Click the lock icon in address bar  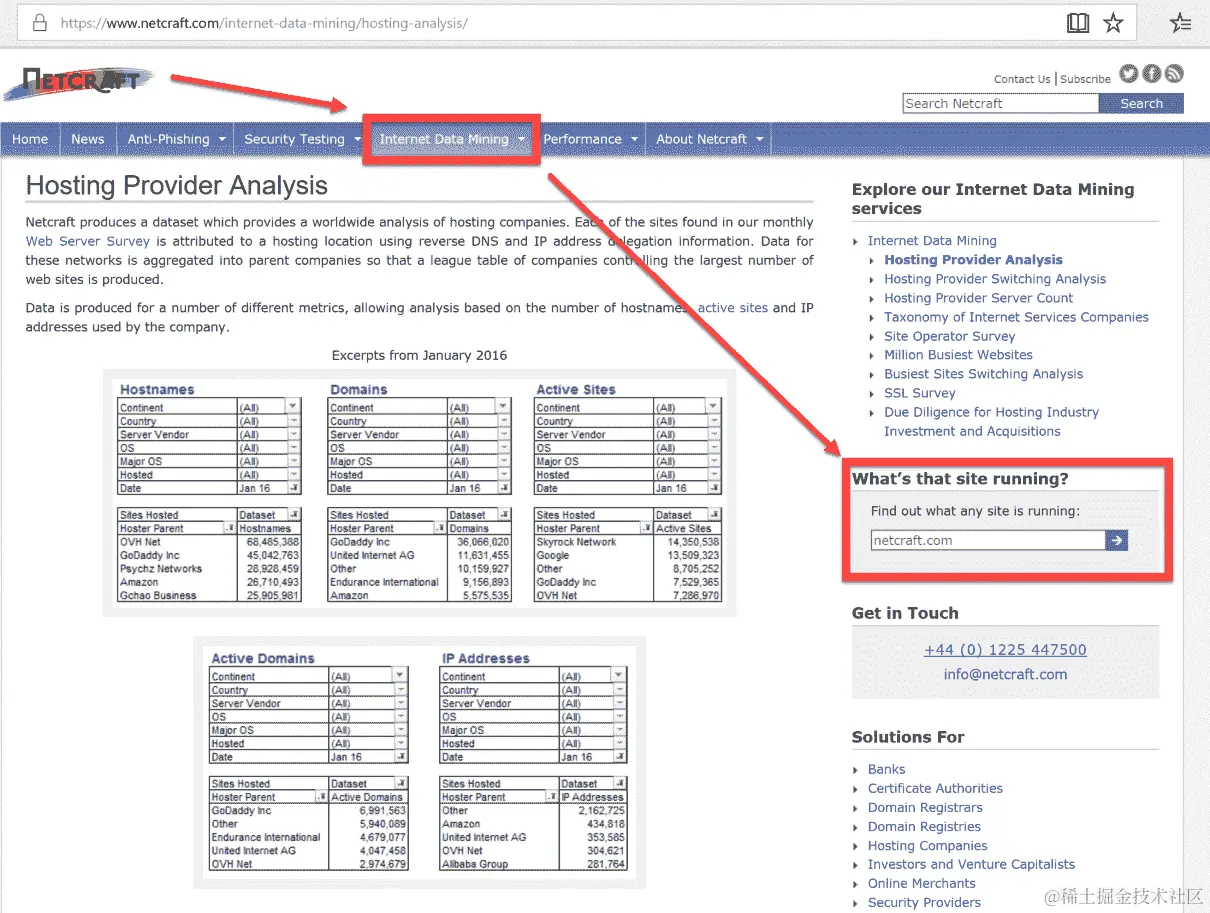(39, 22)
